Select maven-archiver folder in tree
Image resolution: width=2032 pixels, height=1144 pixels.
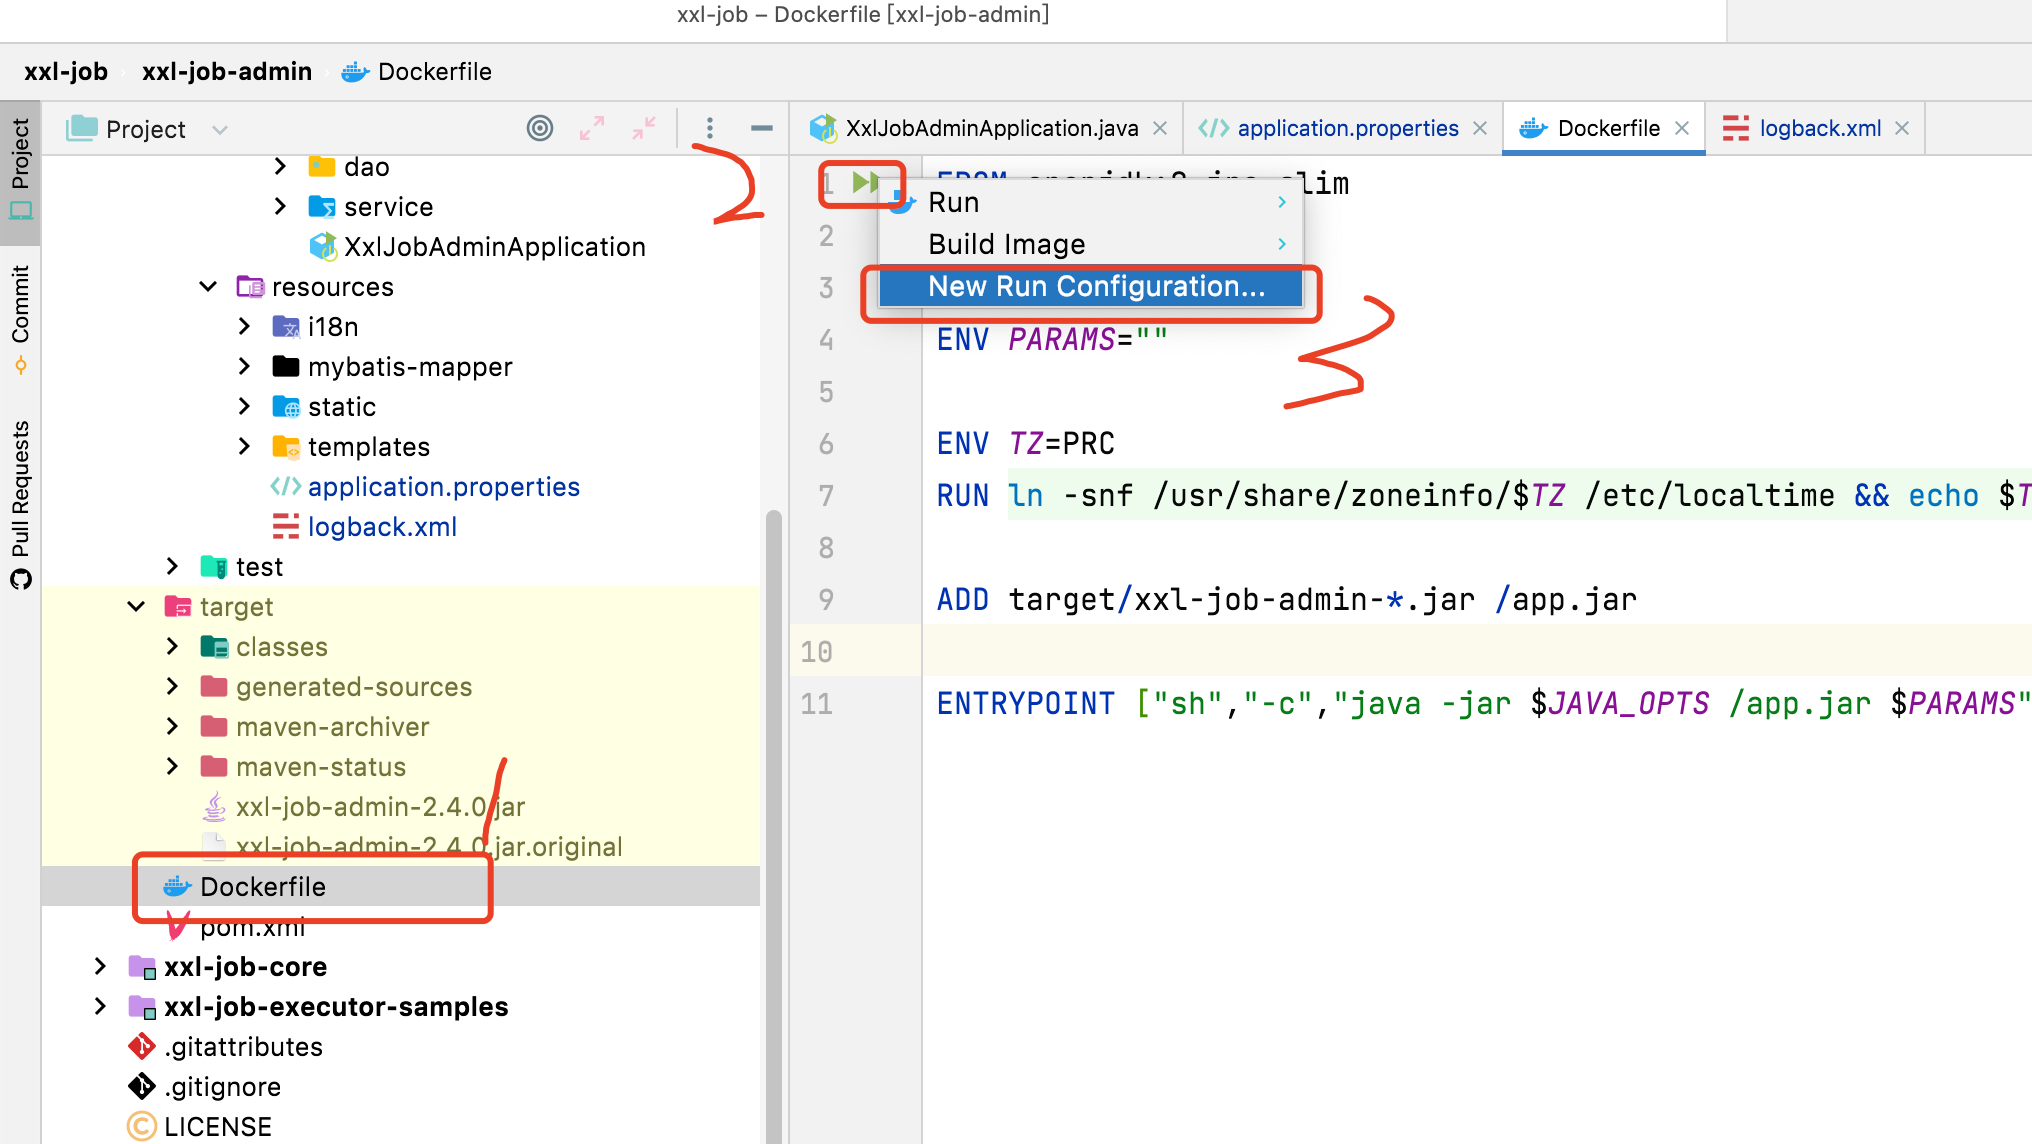pyautogui.click(x=332, y=726)
